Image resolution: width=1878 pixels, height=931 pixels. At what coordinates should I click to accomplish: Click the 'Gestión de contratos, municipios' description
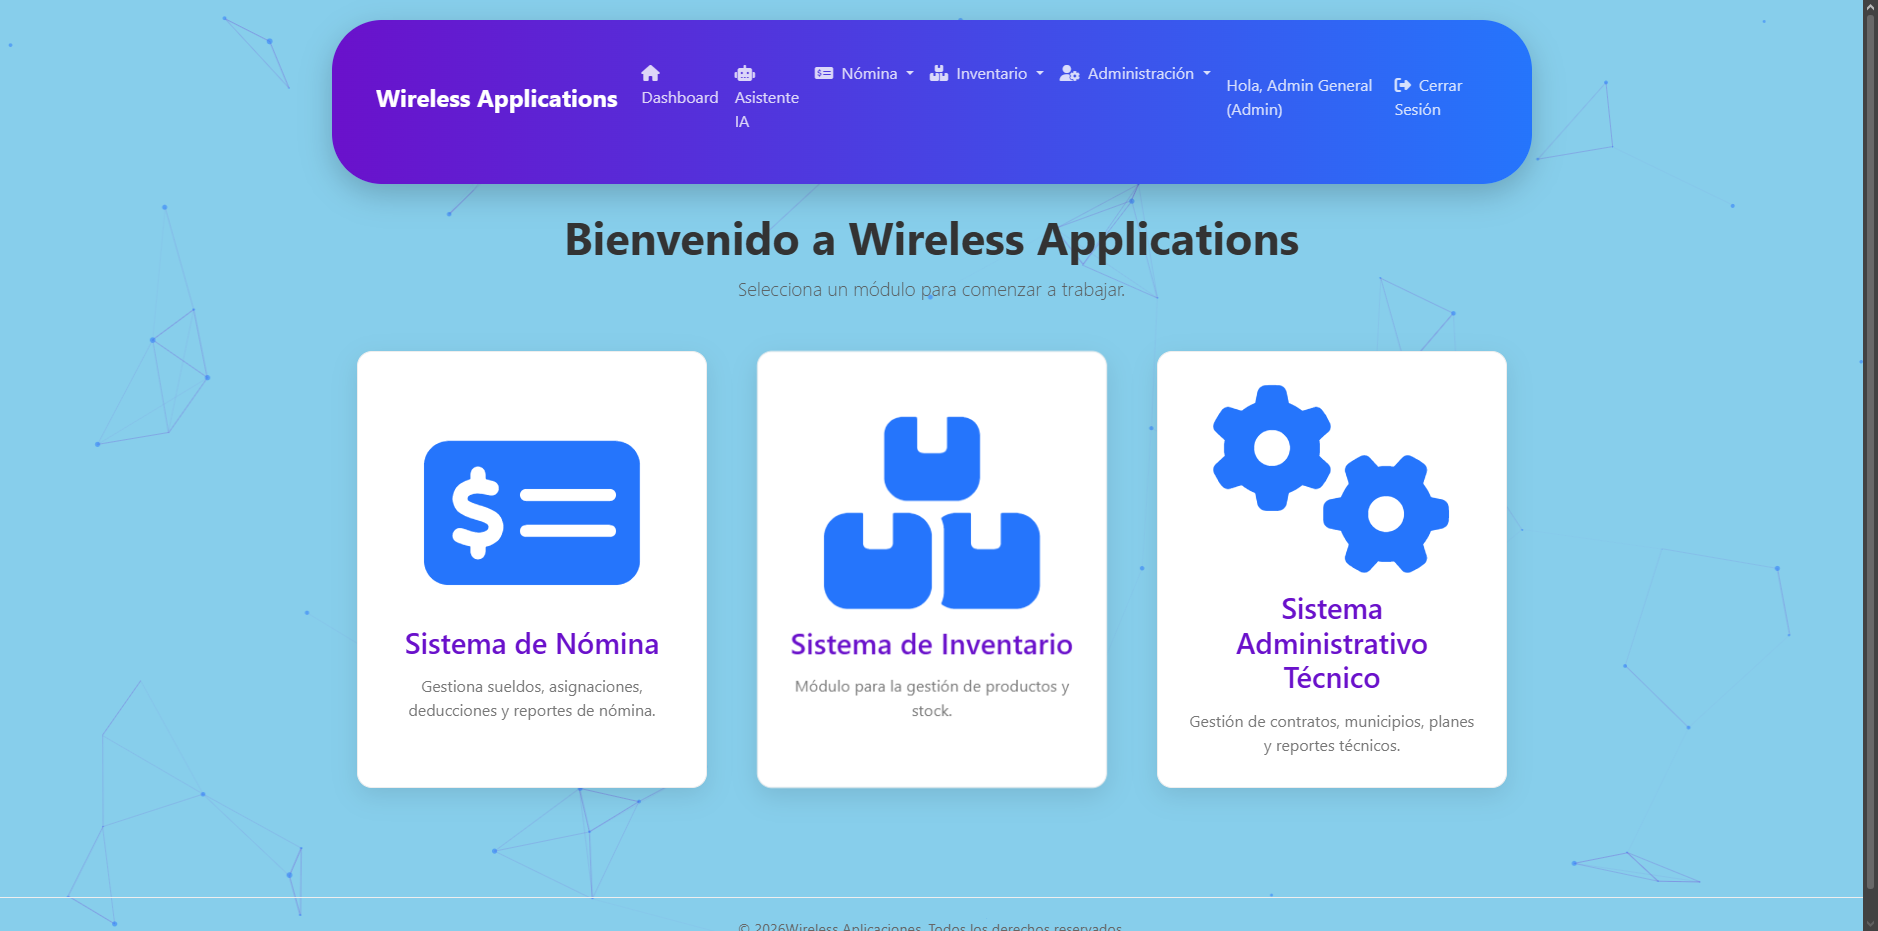click(1332, 733)
